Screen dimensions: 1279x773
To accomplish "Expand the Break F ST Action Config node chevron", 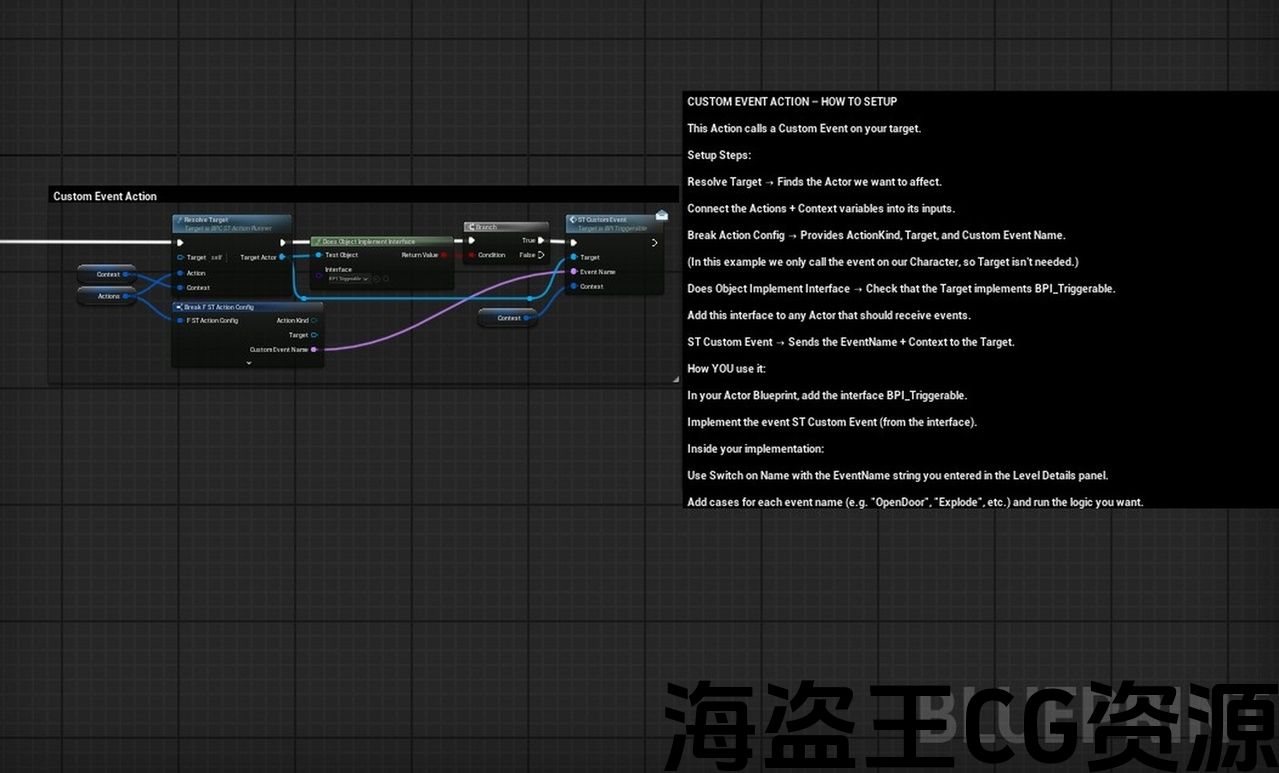I will pos(248,363).
